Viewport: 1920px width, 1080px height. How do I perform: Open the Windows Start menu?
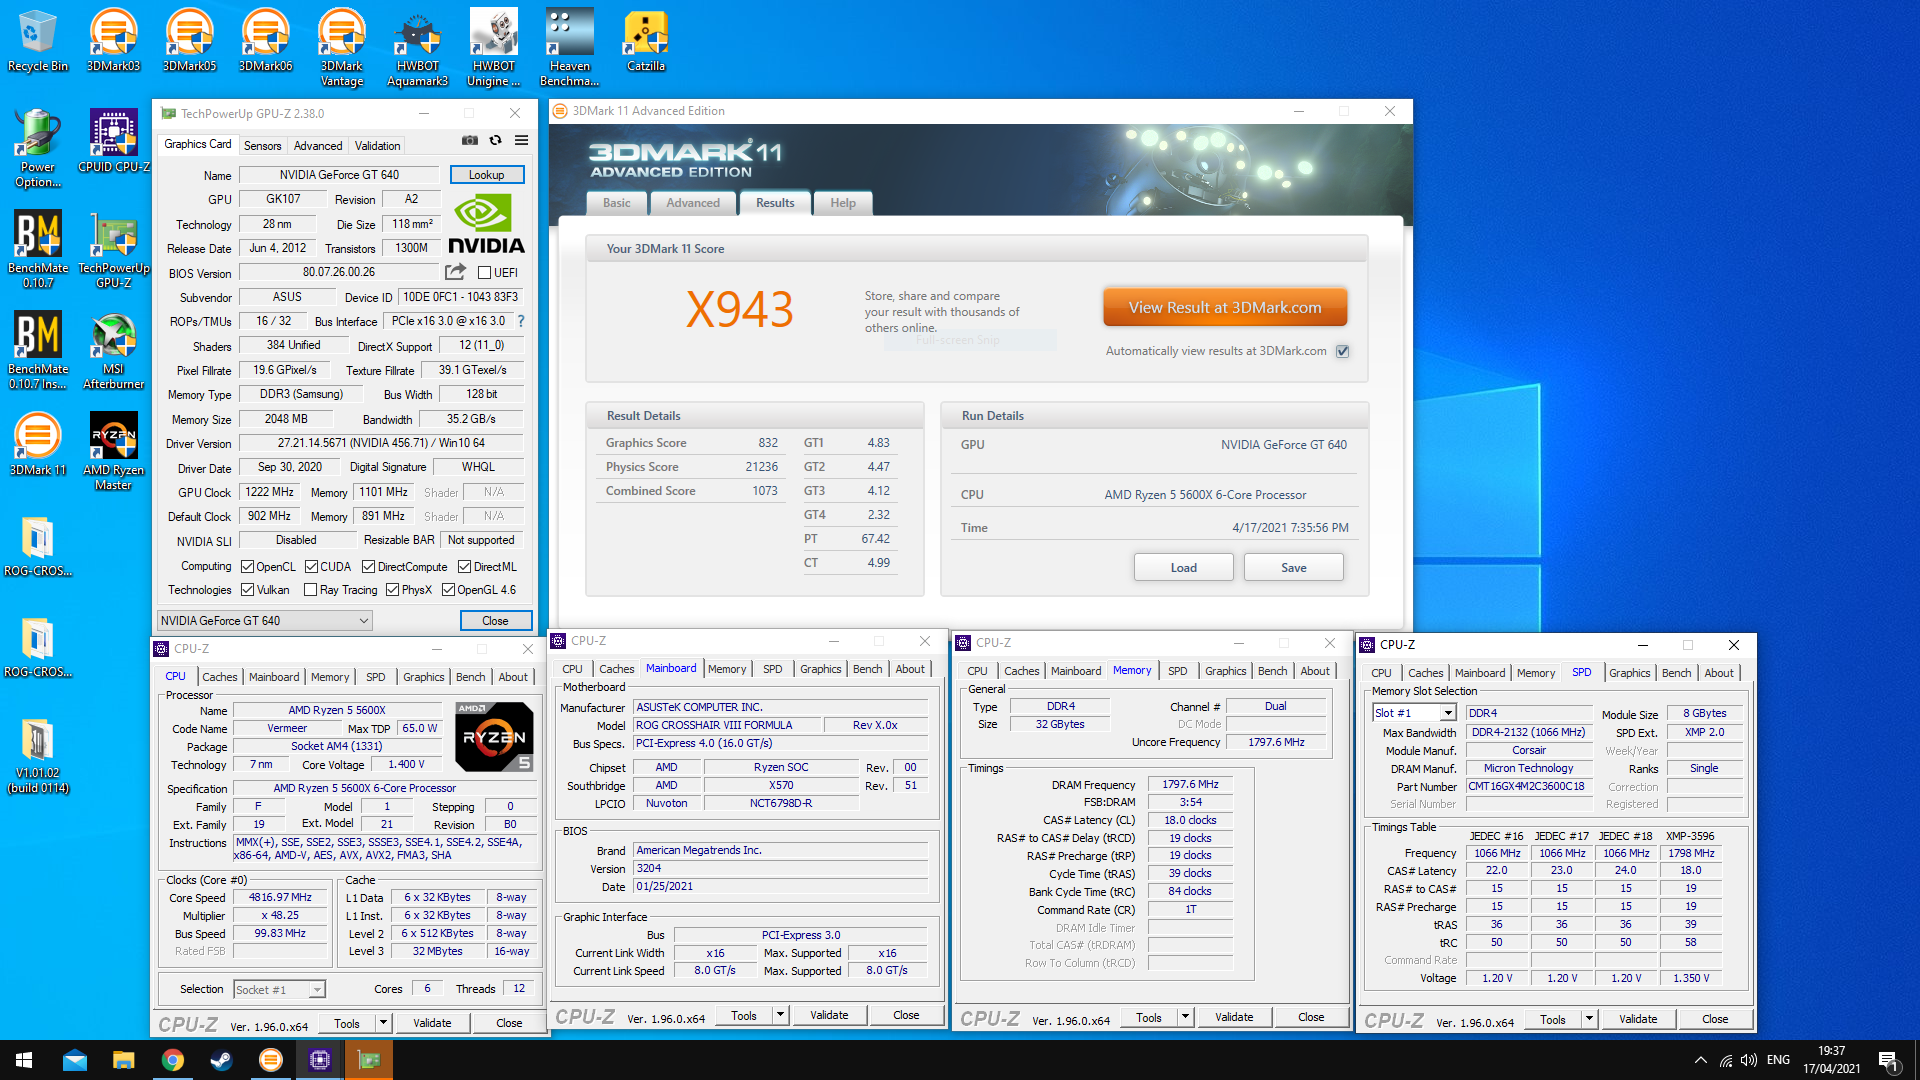(24, 1060)
